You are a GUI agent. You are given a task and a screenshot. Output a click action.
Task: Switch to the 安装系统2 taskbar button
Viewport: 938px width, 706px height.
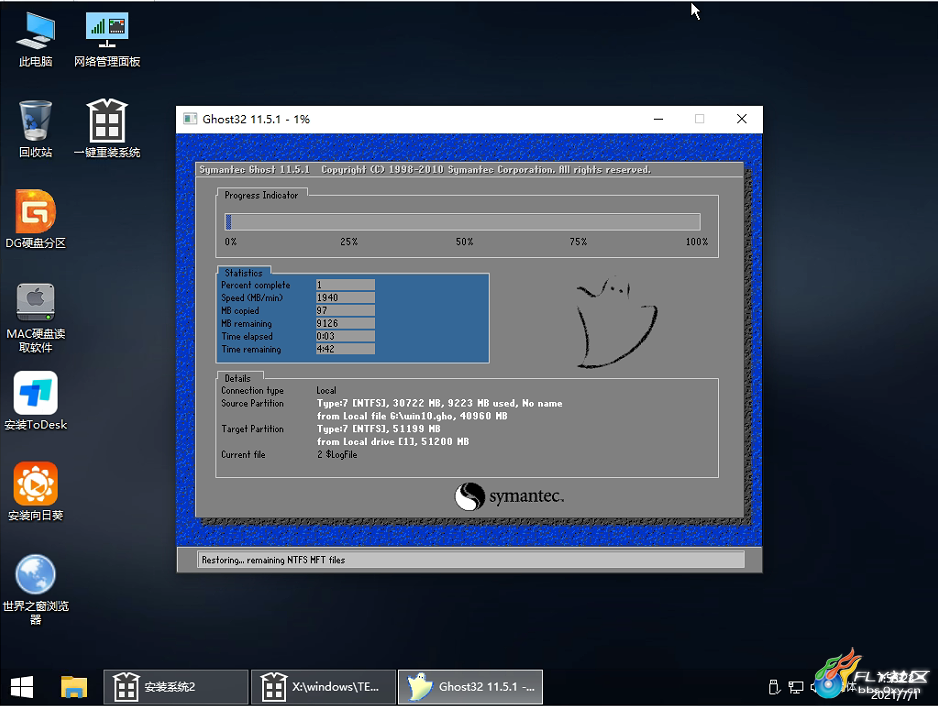pyautogui.click(x=176, y=687)
